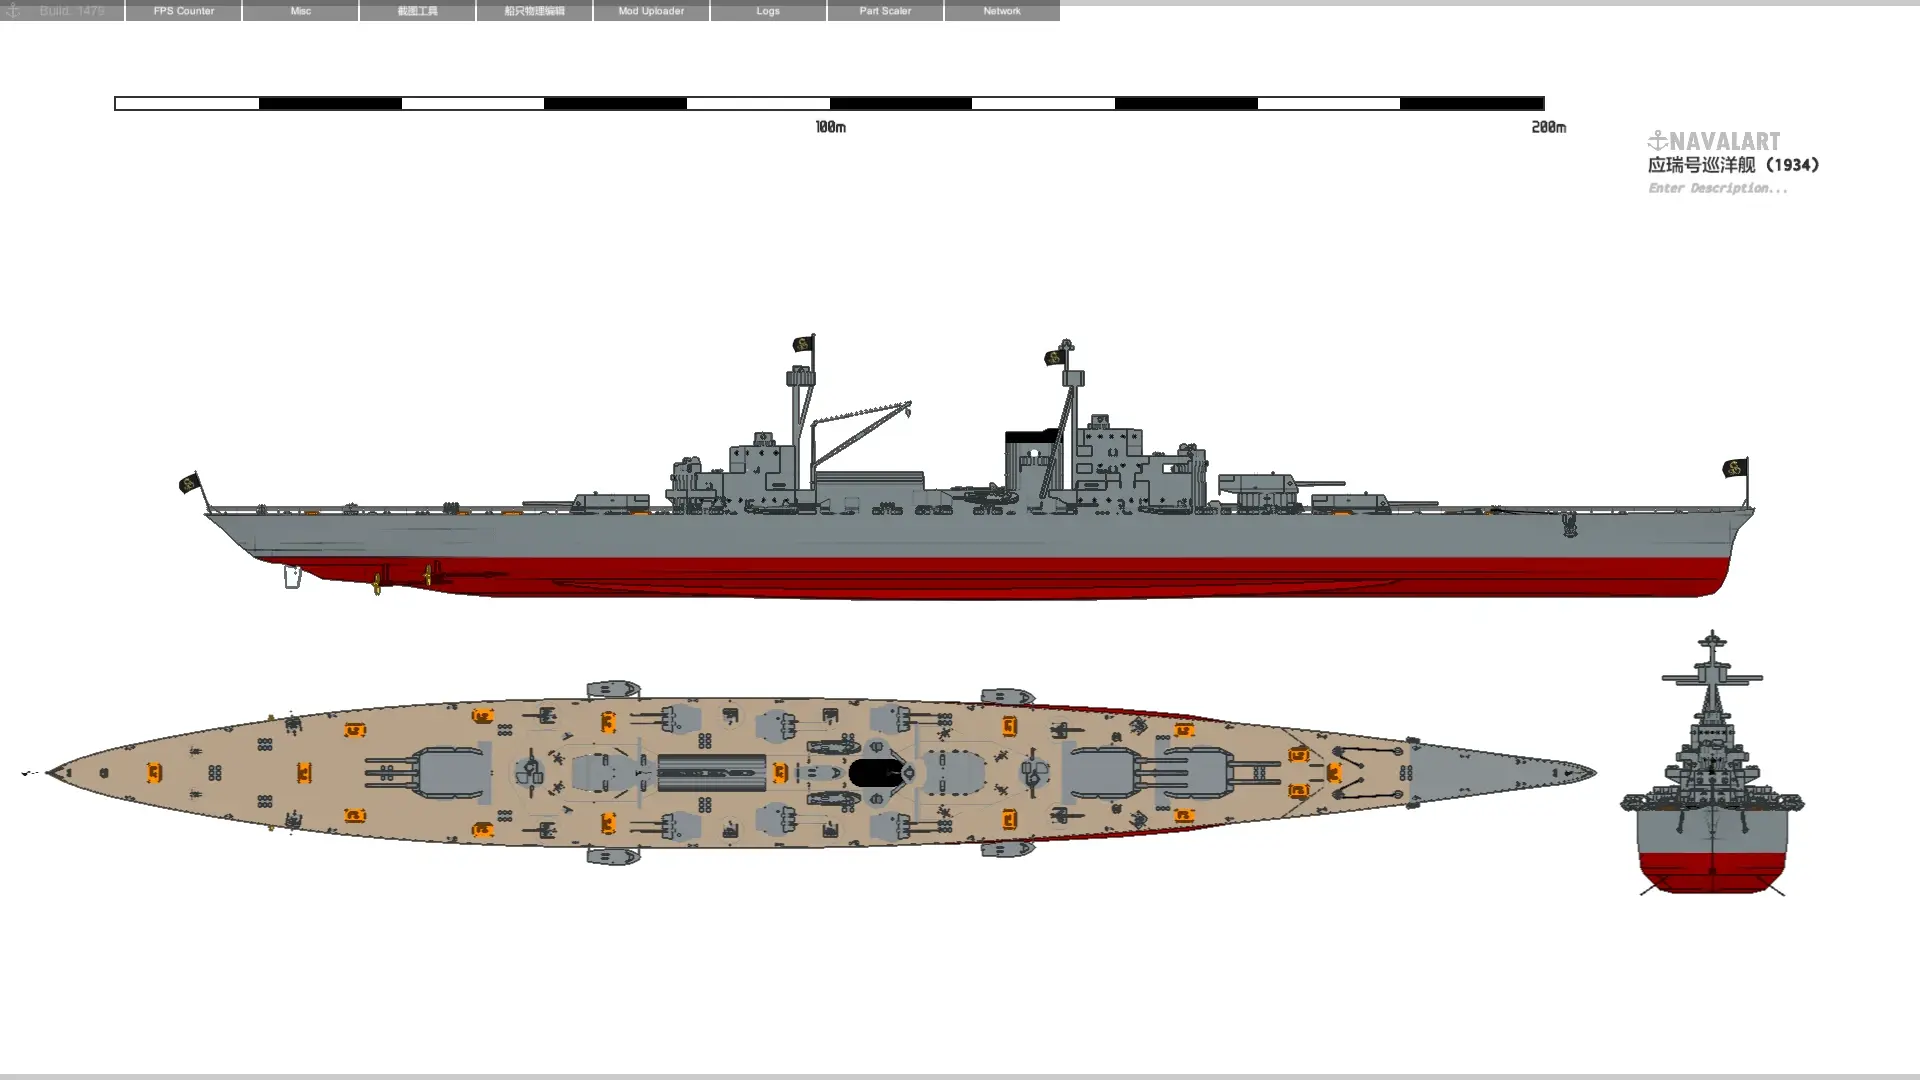Screen dimensions: 1920x1080
Task: Open the 船只物理编辑 ship physics tab
Action: coord(534,11)
